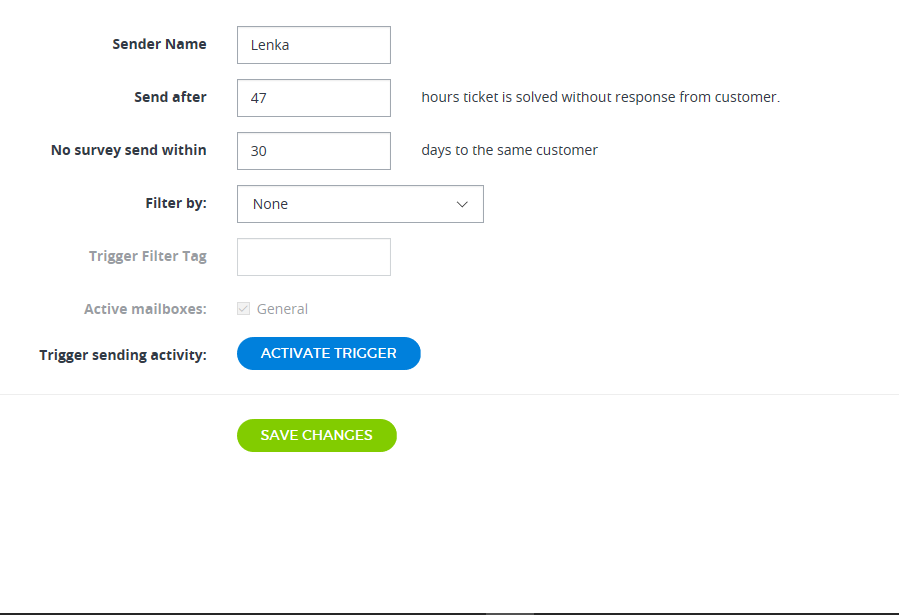Activate the trigger sending activity

328,353
